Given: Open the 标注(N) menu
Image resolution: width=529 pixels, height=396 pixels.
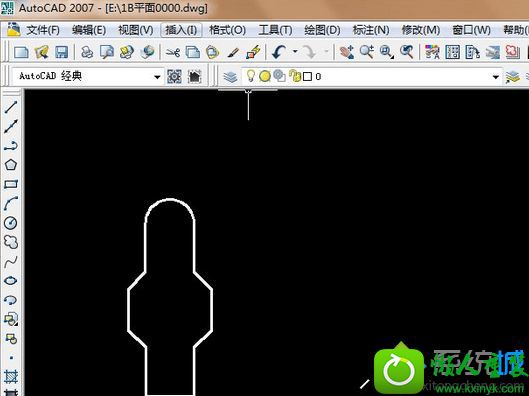Looking at the screenshot, I should (371, 30).
